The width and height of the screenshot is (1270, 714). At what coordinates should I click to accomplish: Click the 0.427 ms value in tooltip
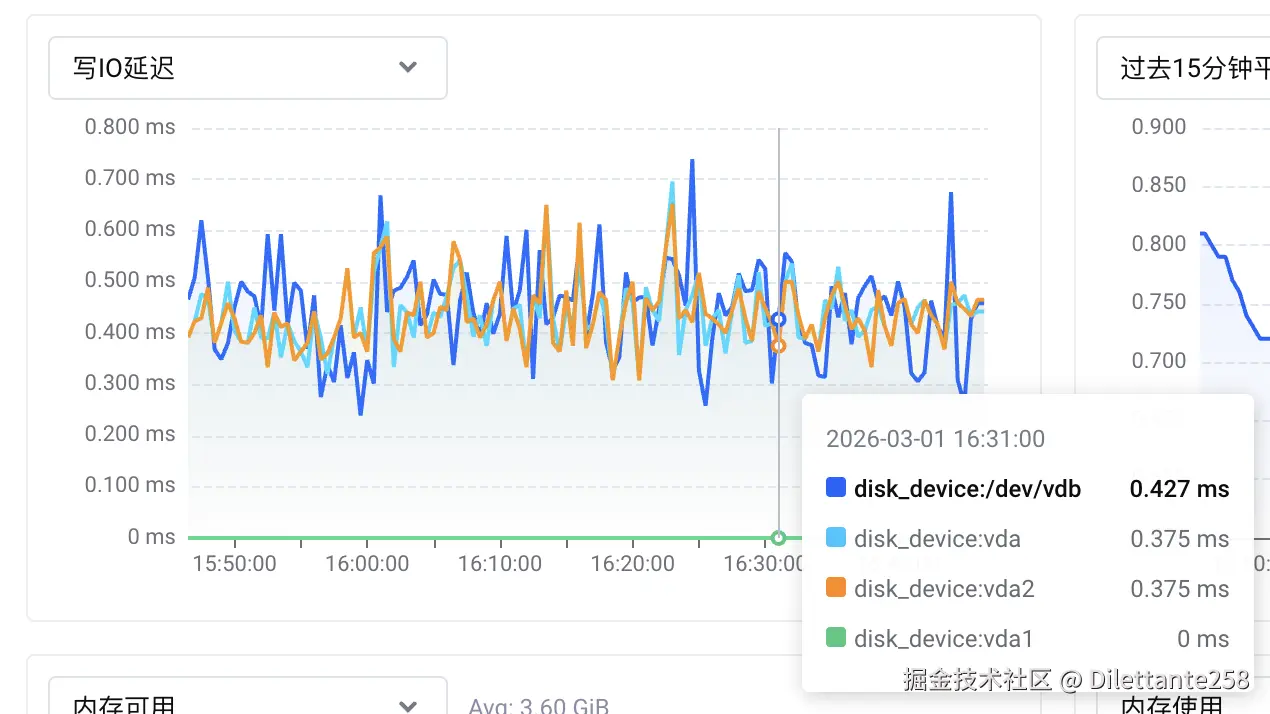[x=1179, y=489]
